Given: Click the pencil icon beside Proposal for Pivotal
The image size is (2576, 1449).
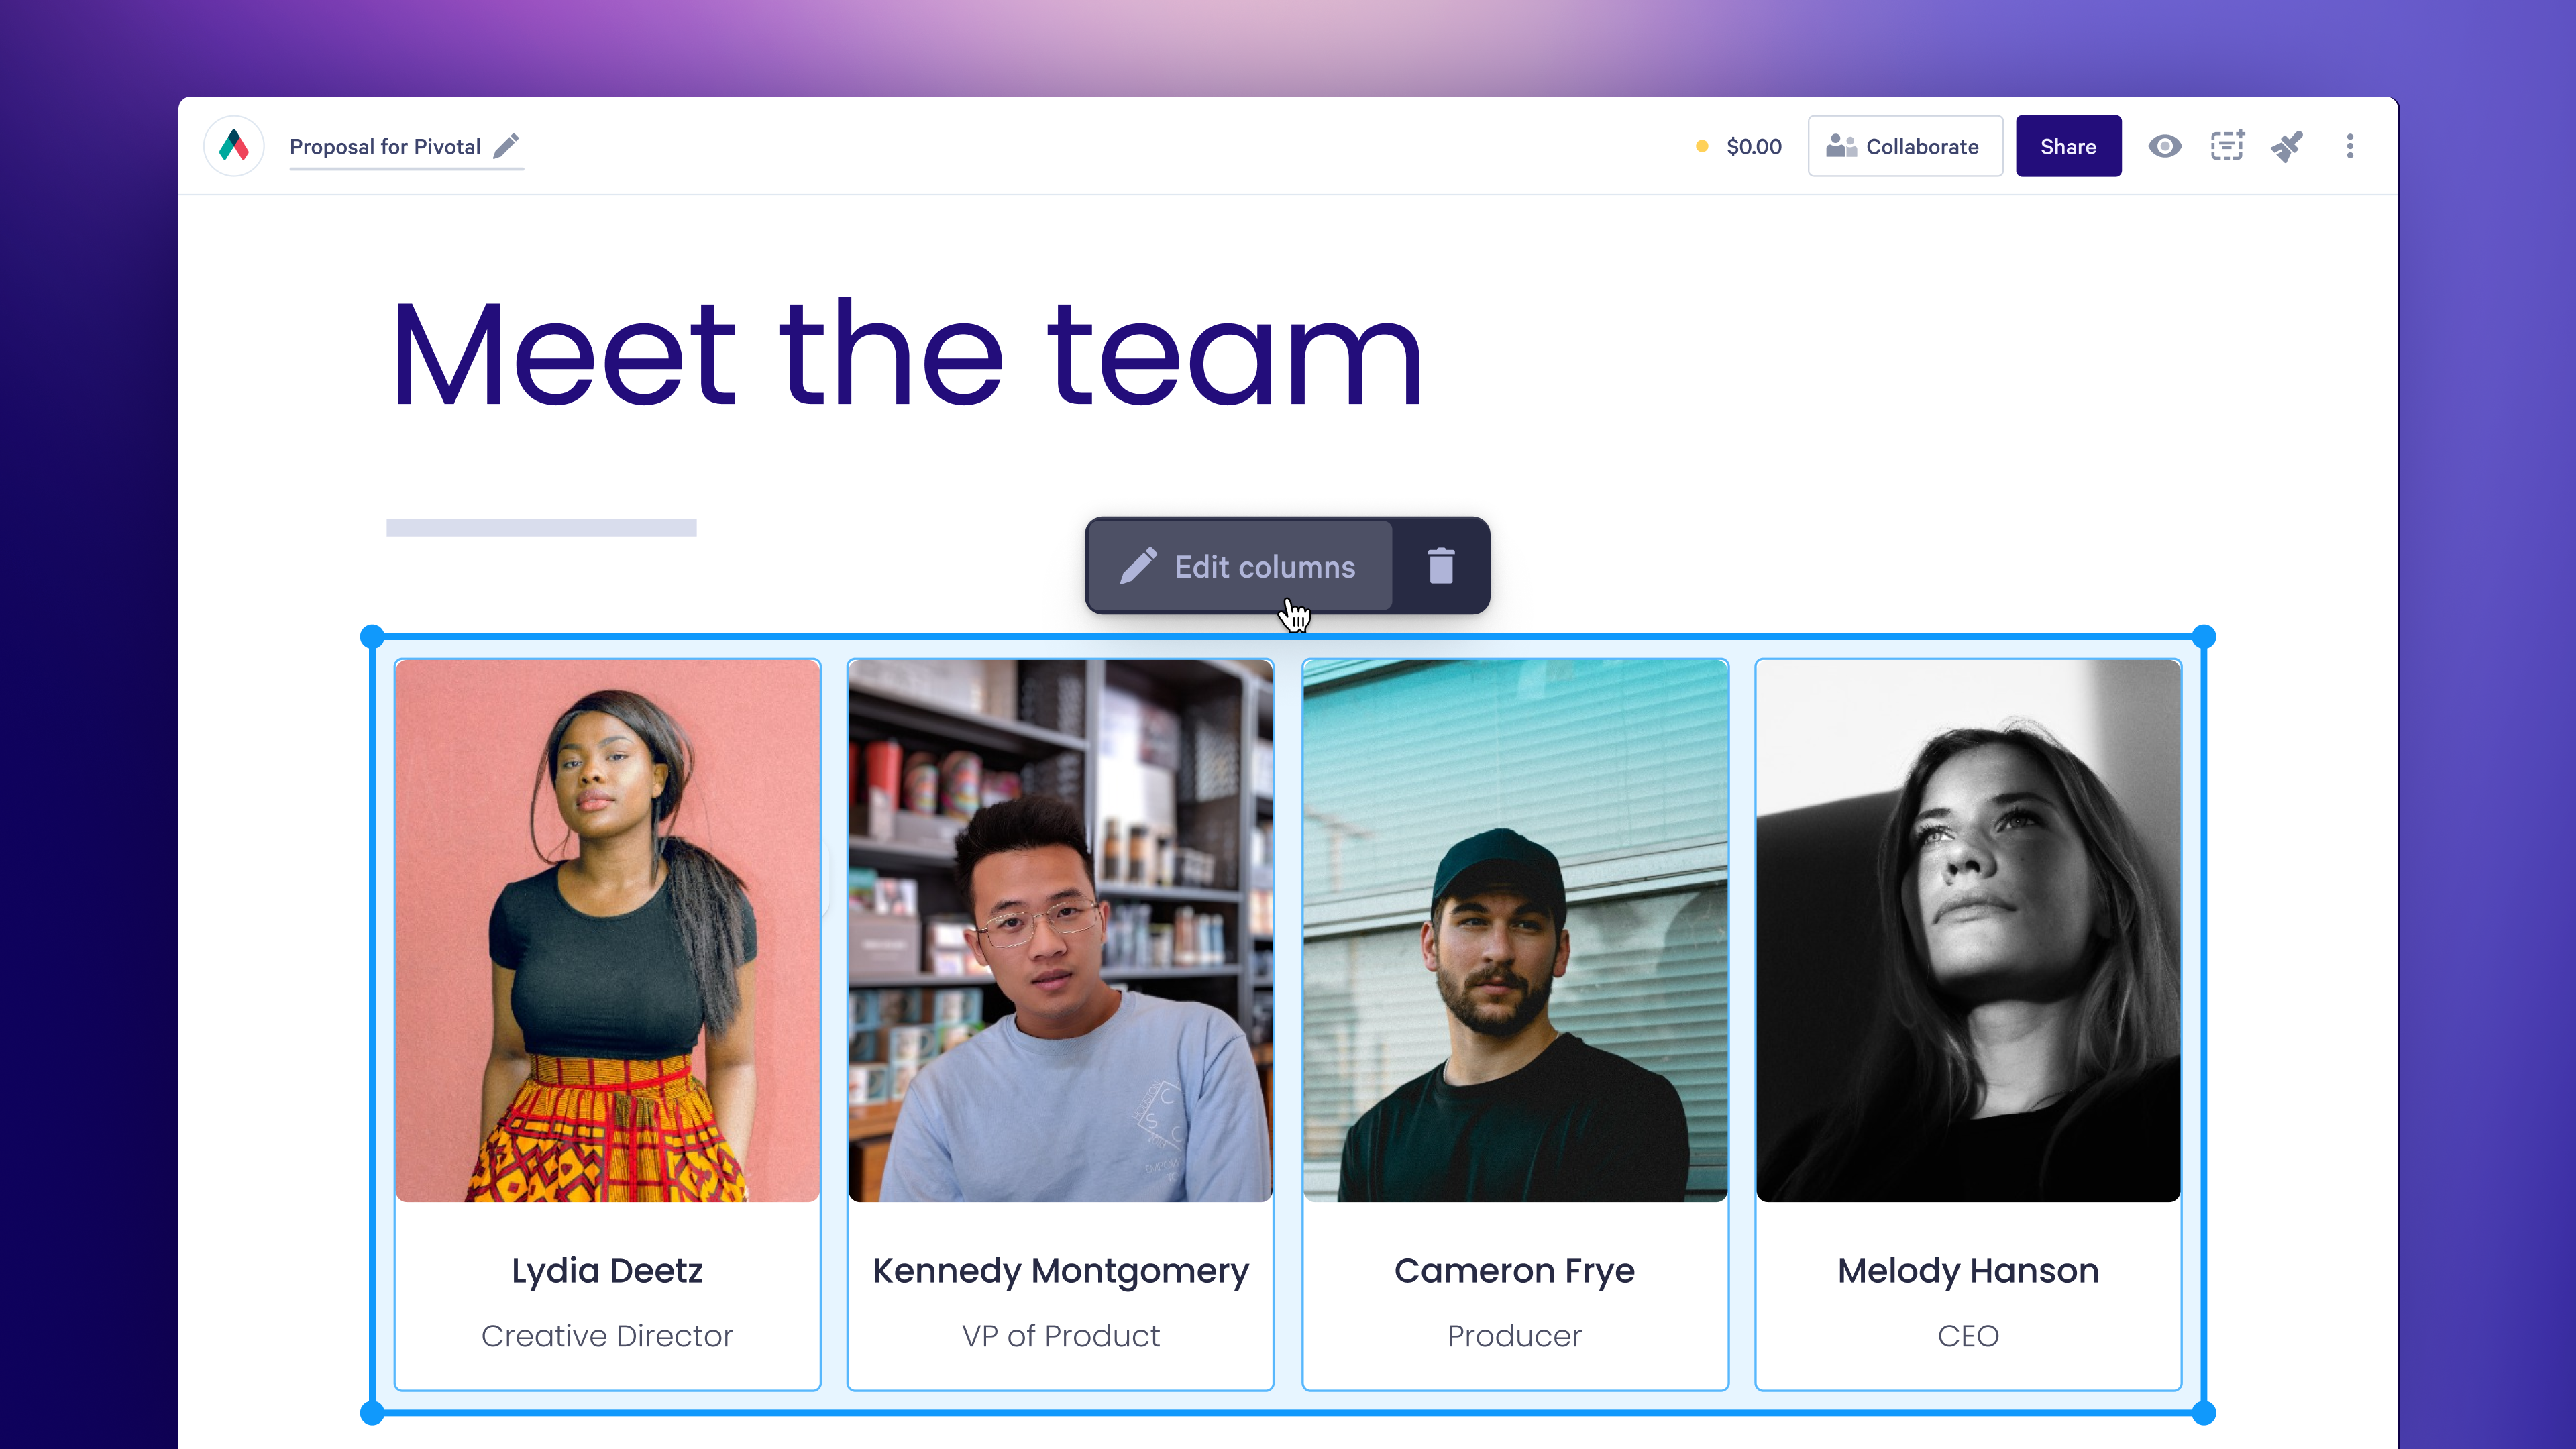Looking at the screenshot, I should click(x=507, y=146).
